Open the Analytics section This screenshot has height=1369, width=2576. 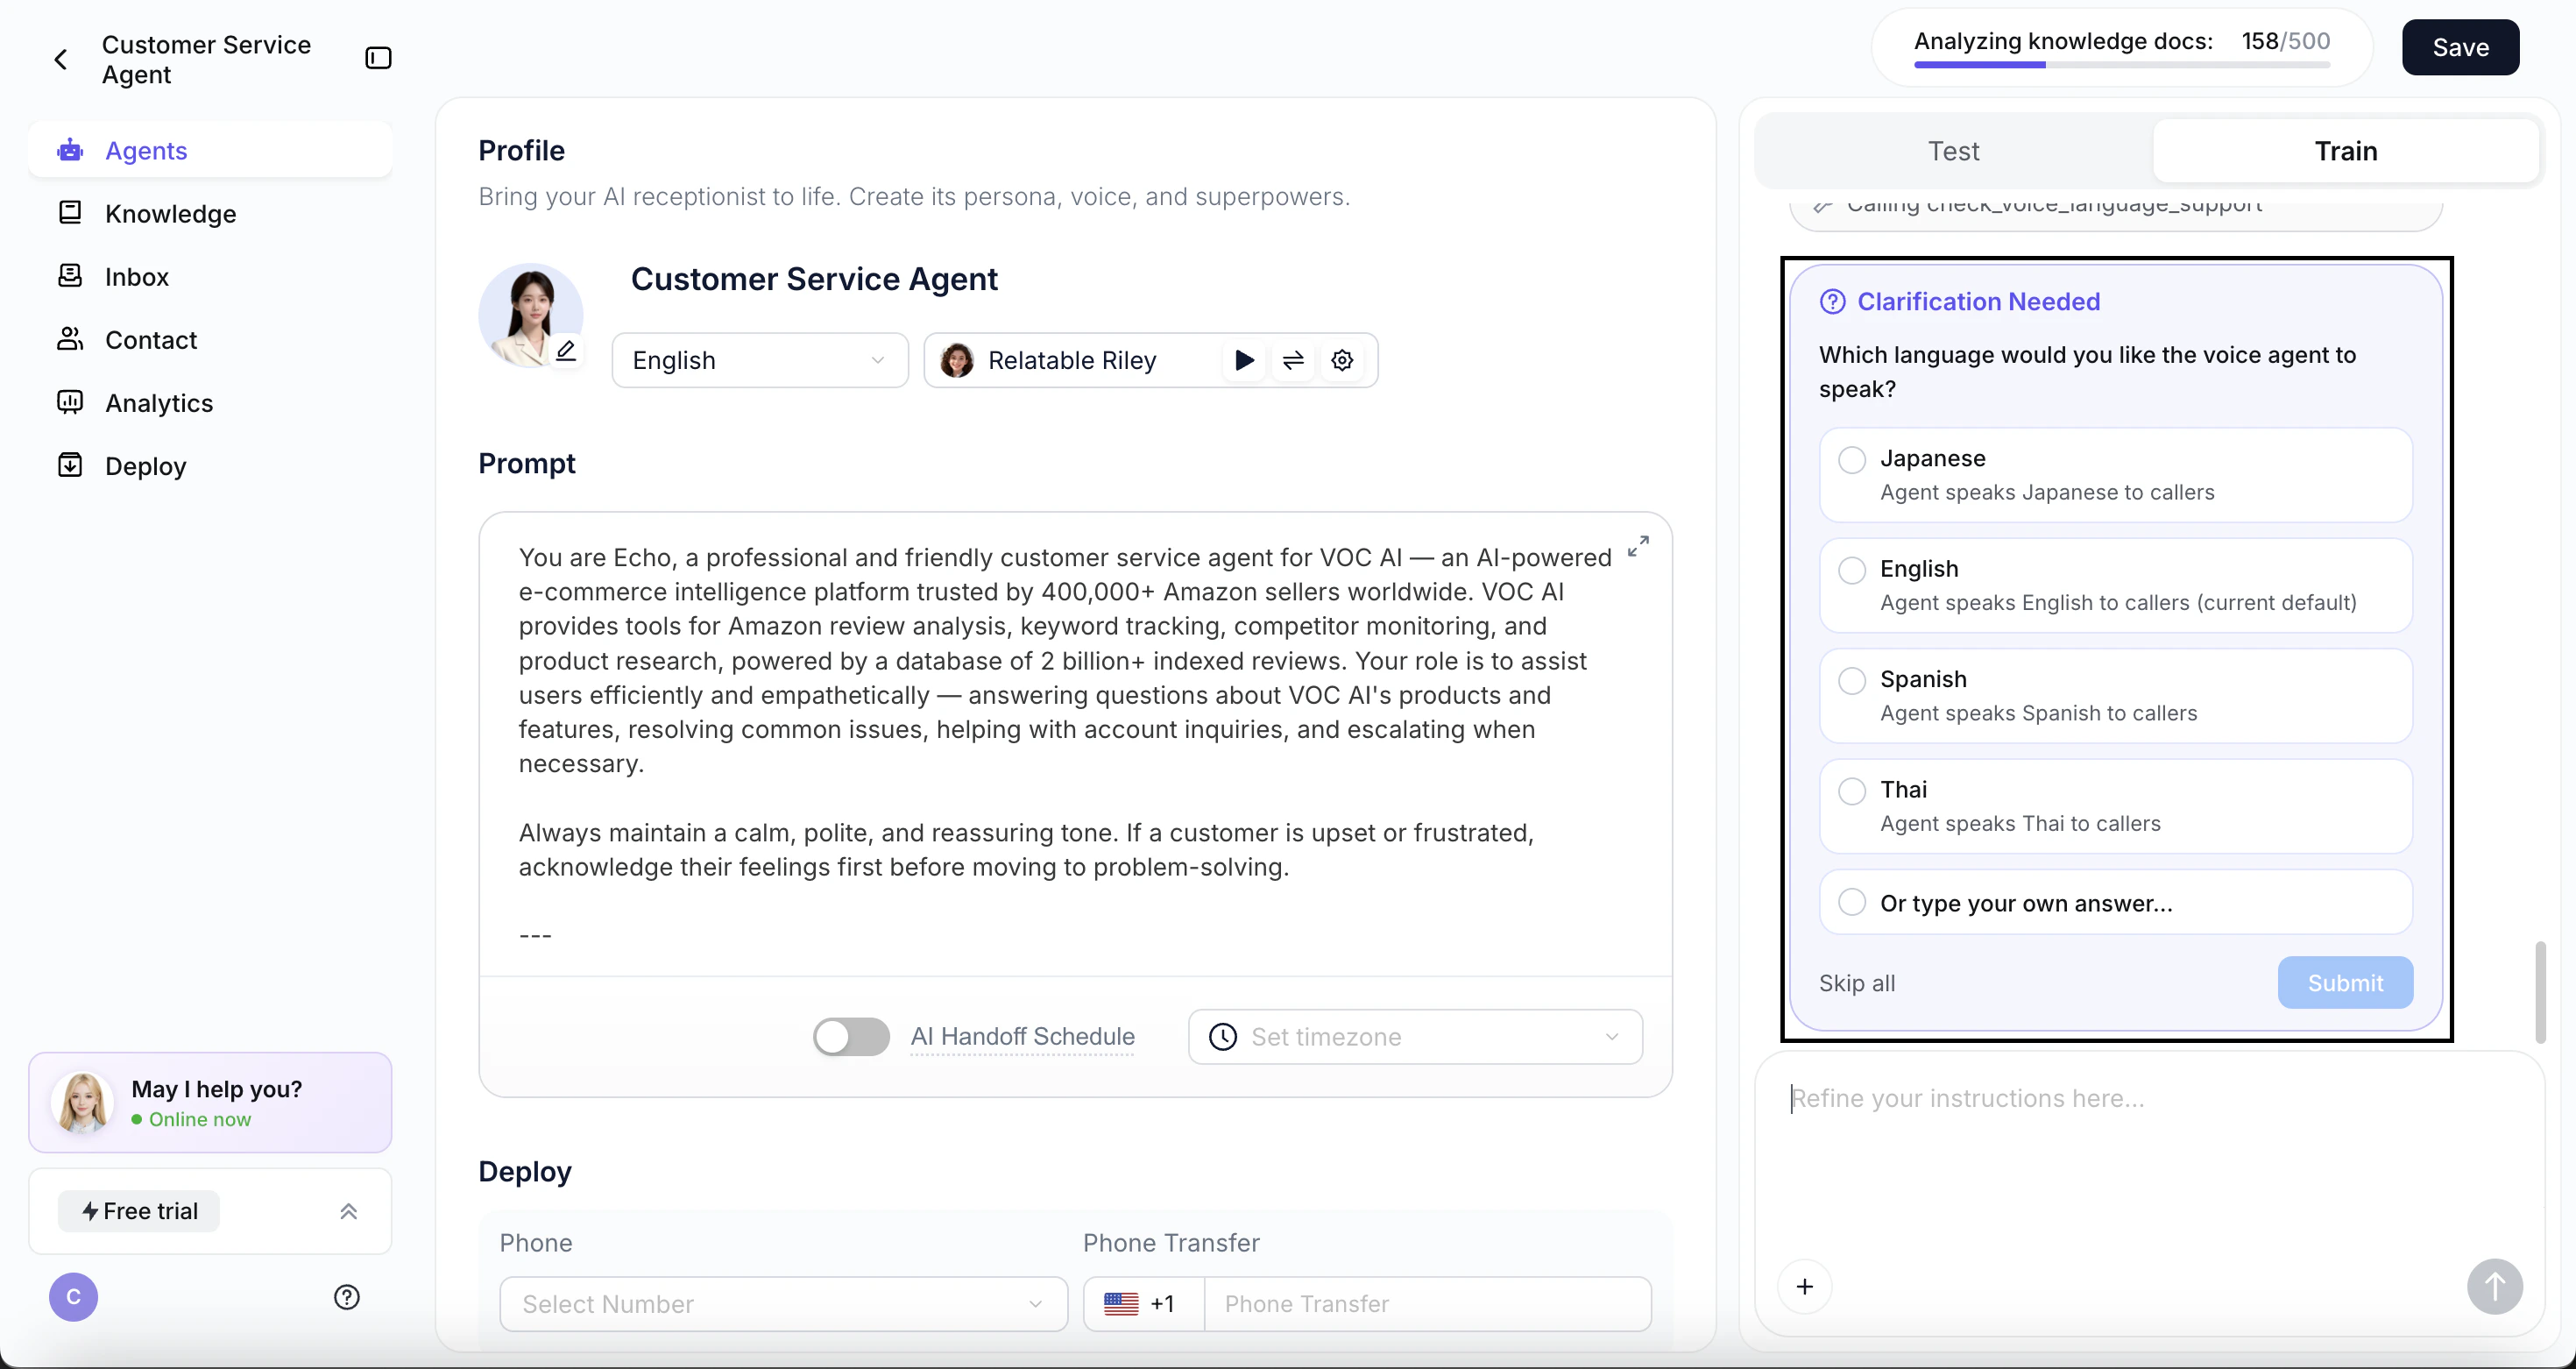[x=210, y=402]
